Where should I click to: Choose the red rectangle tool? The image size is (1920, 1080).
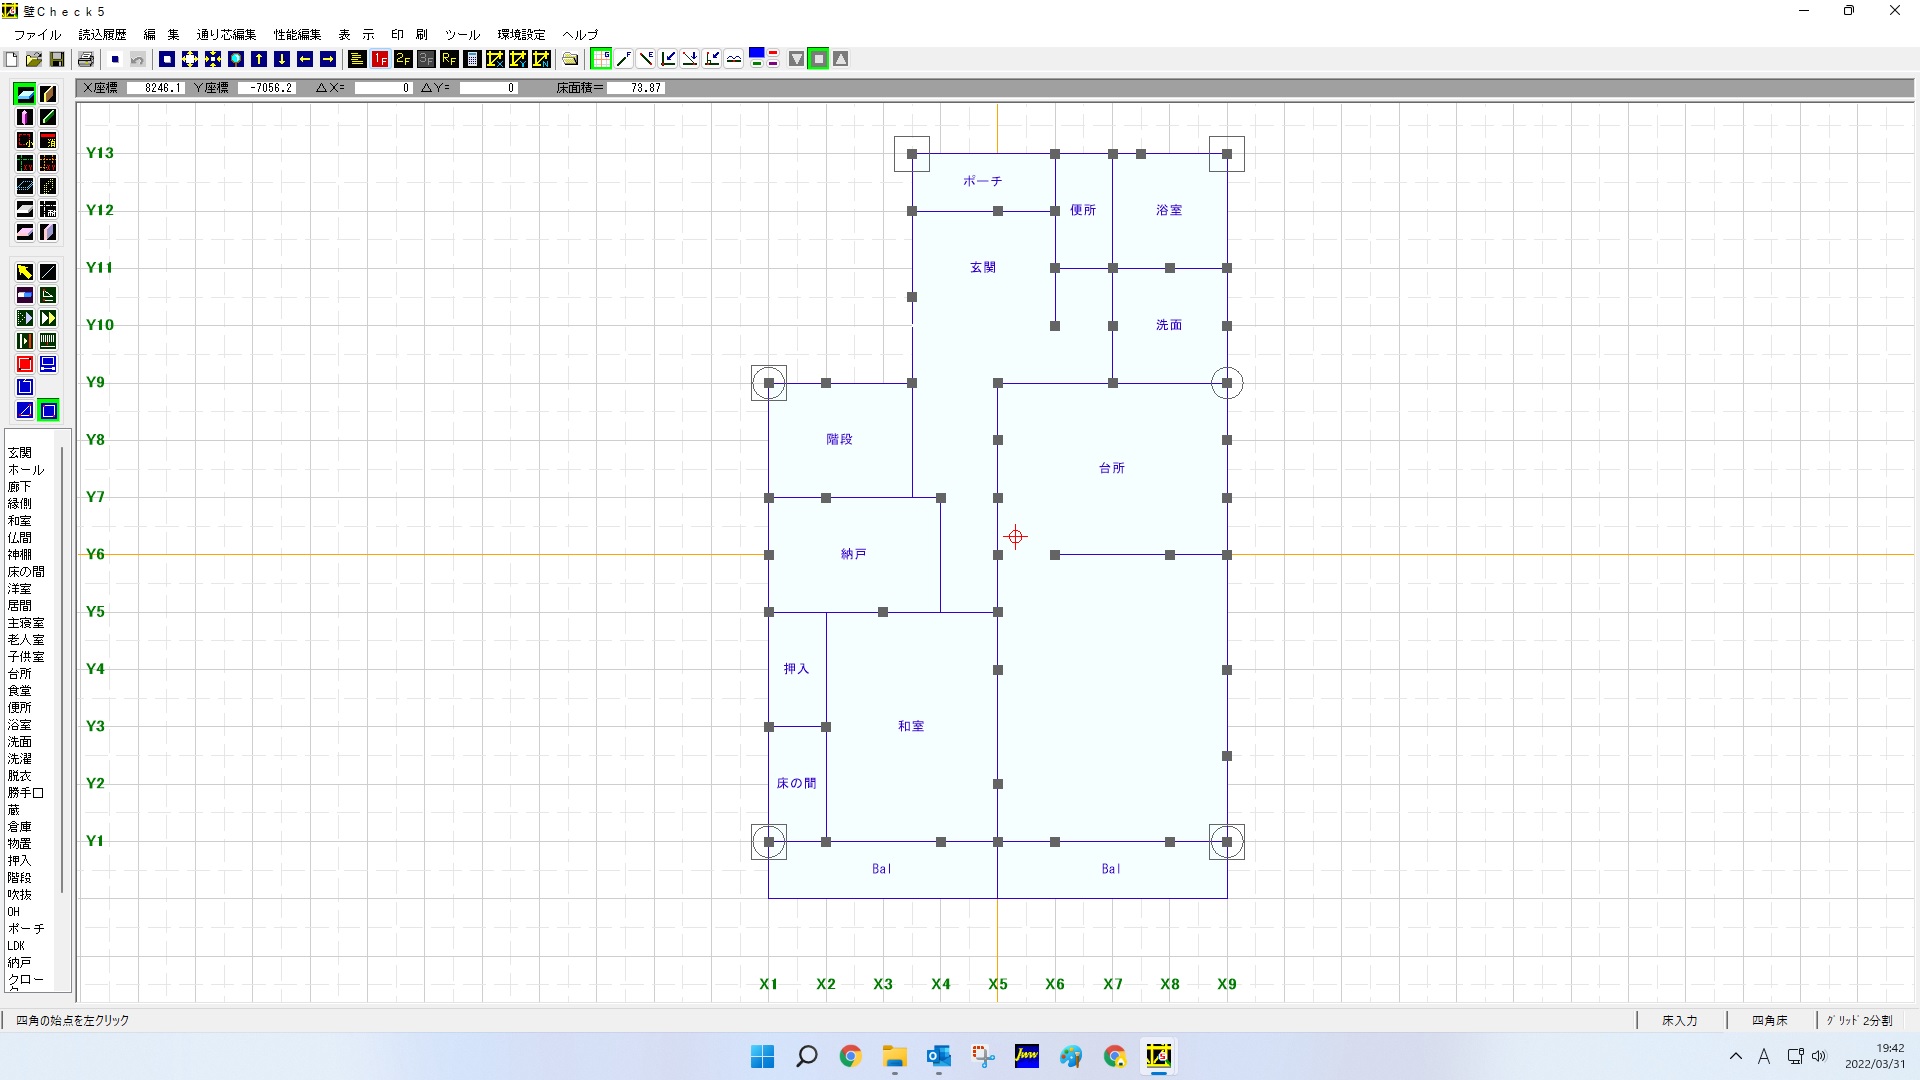(x=25, y=364)
